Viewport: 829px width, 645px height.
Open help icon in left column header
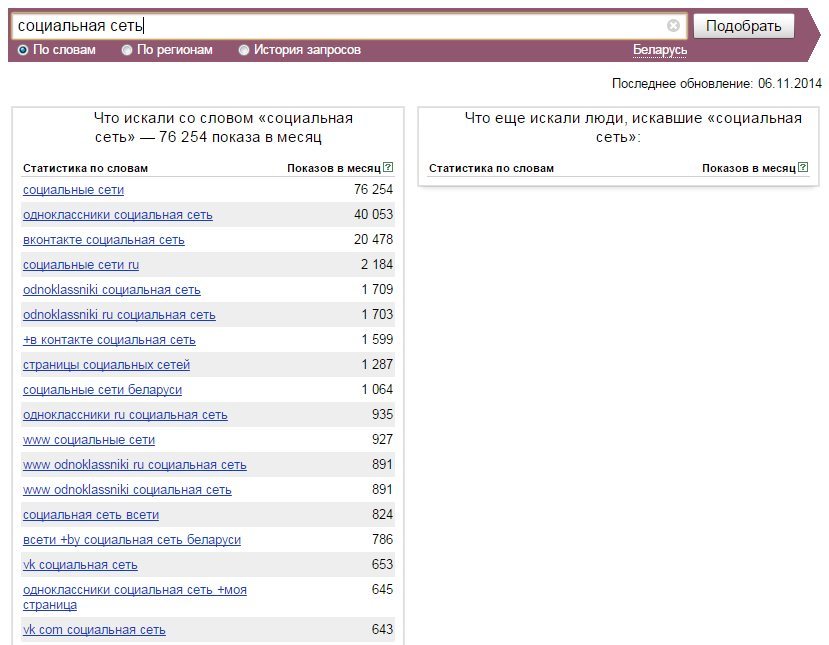(388, 168)
